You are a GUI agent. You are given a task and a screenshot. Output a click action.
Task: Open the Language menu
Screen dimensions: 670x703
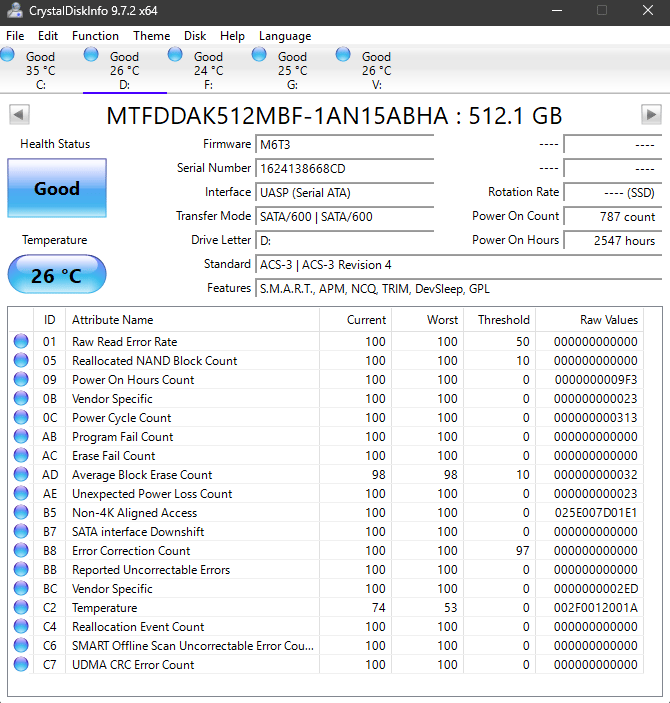click(285, 36)
